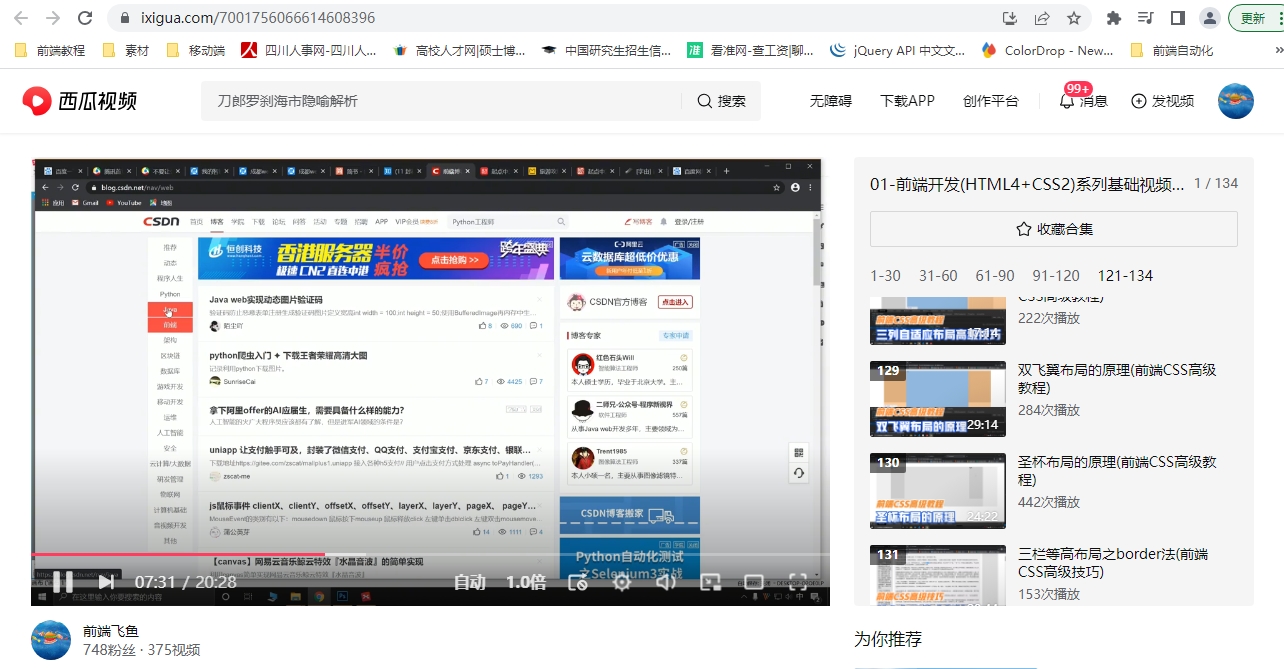Open the browser extensions puzzle icon
This screenshot has width=1284, height=669.
1114,18
